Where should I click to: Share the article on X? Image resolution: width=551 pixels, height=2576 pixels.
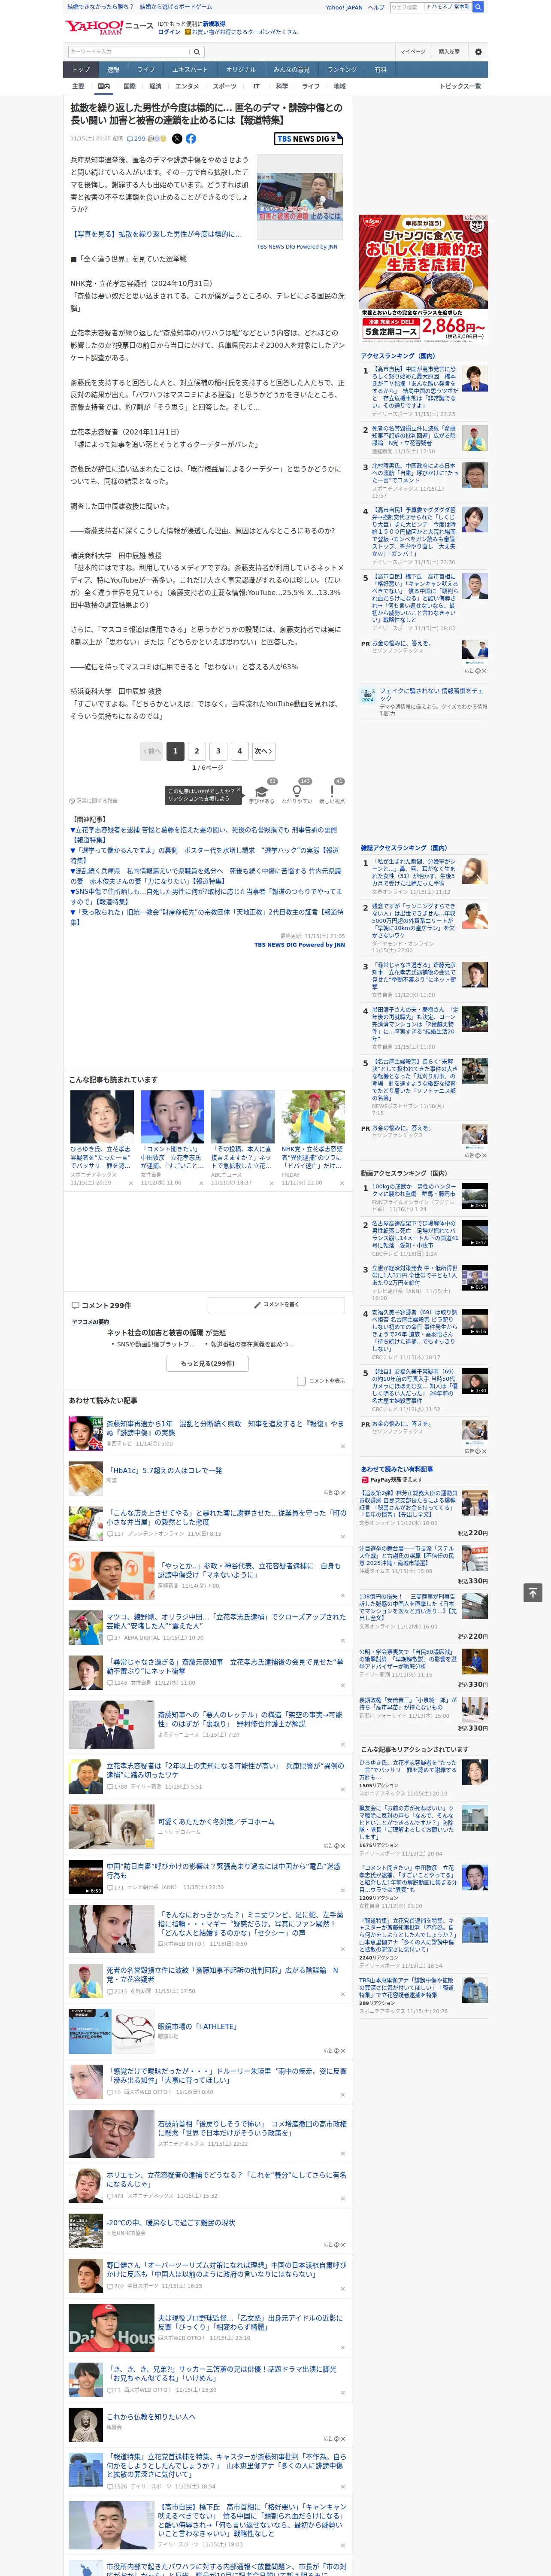coord(177,139)
